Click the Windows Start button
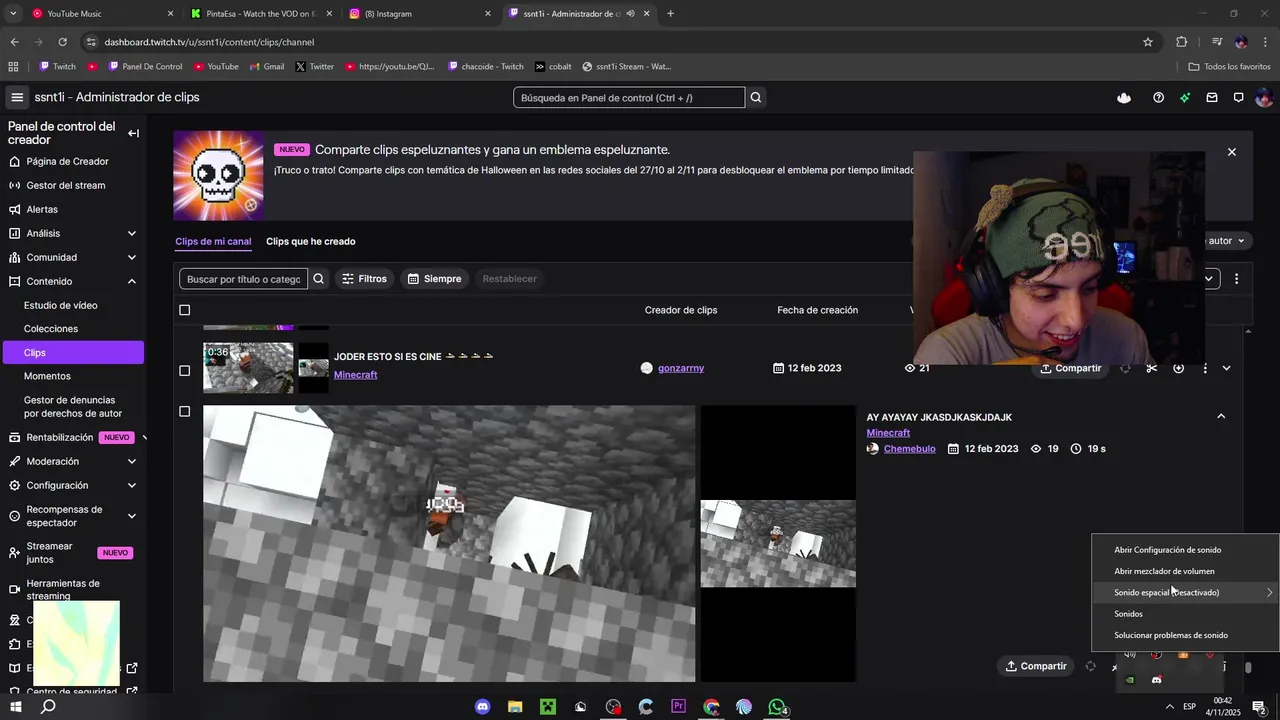1280x720 pixels. 16,707
